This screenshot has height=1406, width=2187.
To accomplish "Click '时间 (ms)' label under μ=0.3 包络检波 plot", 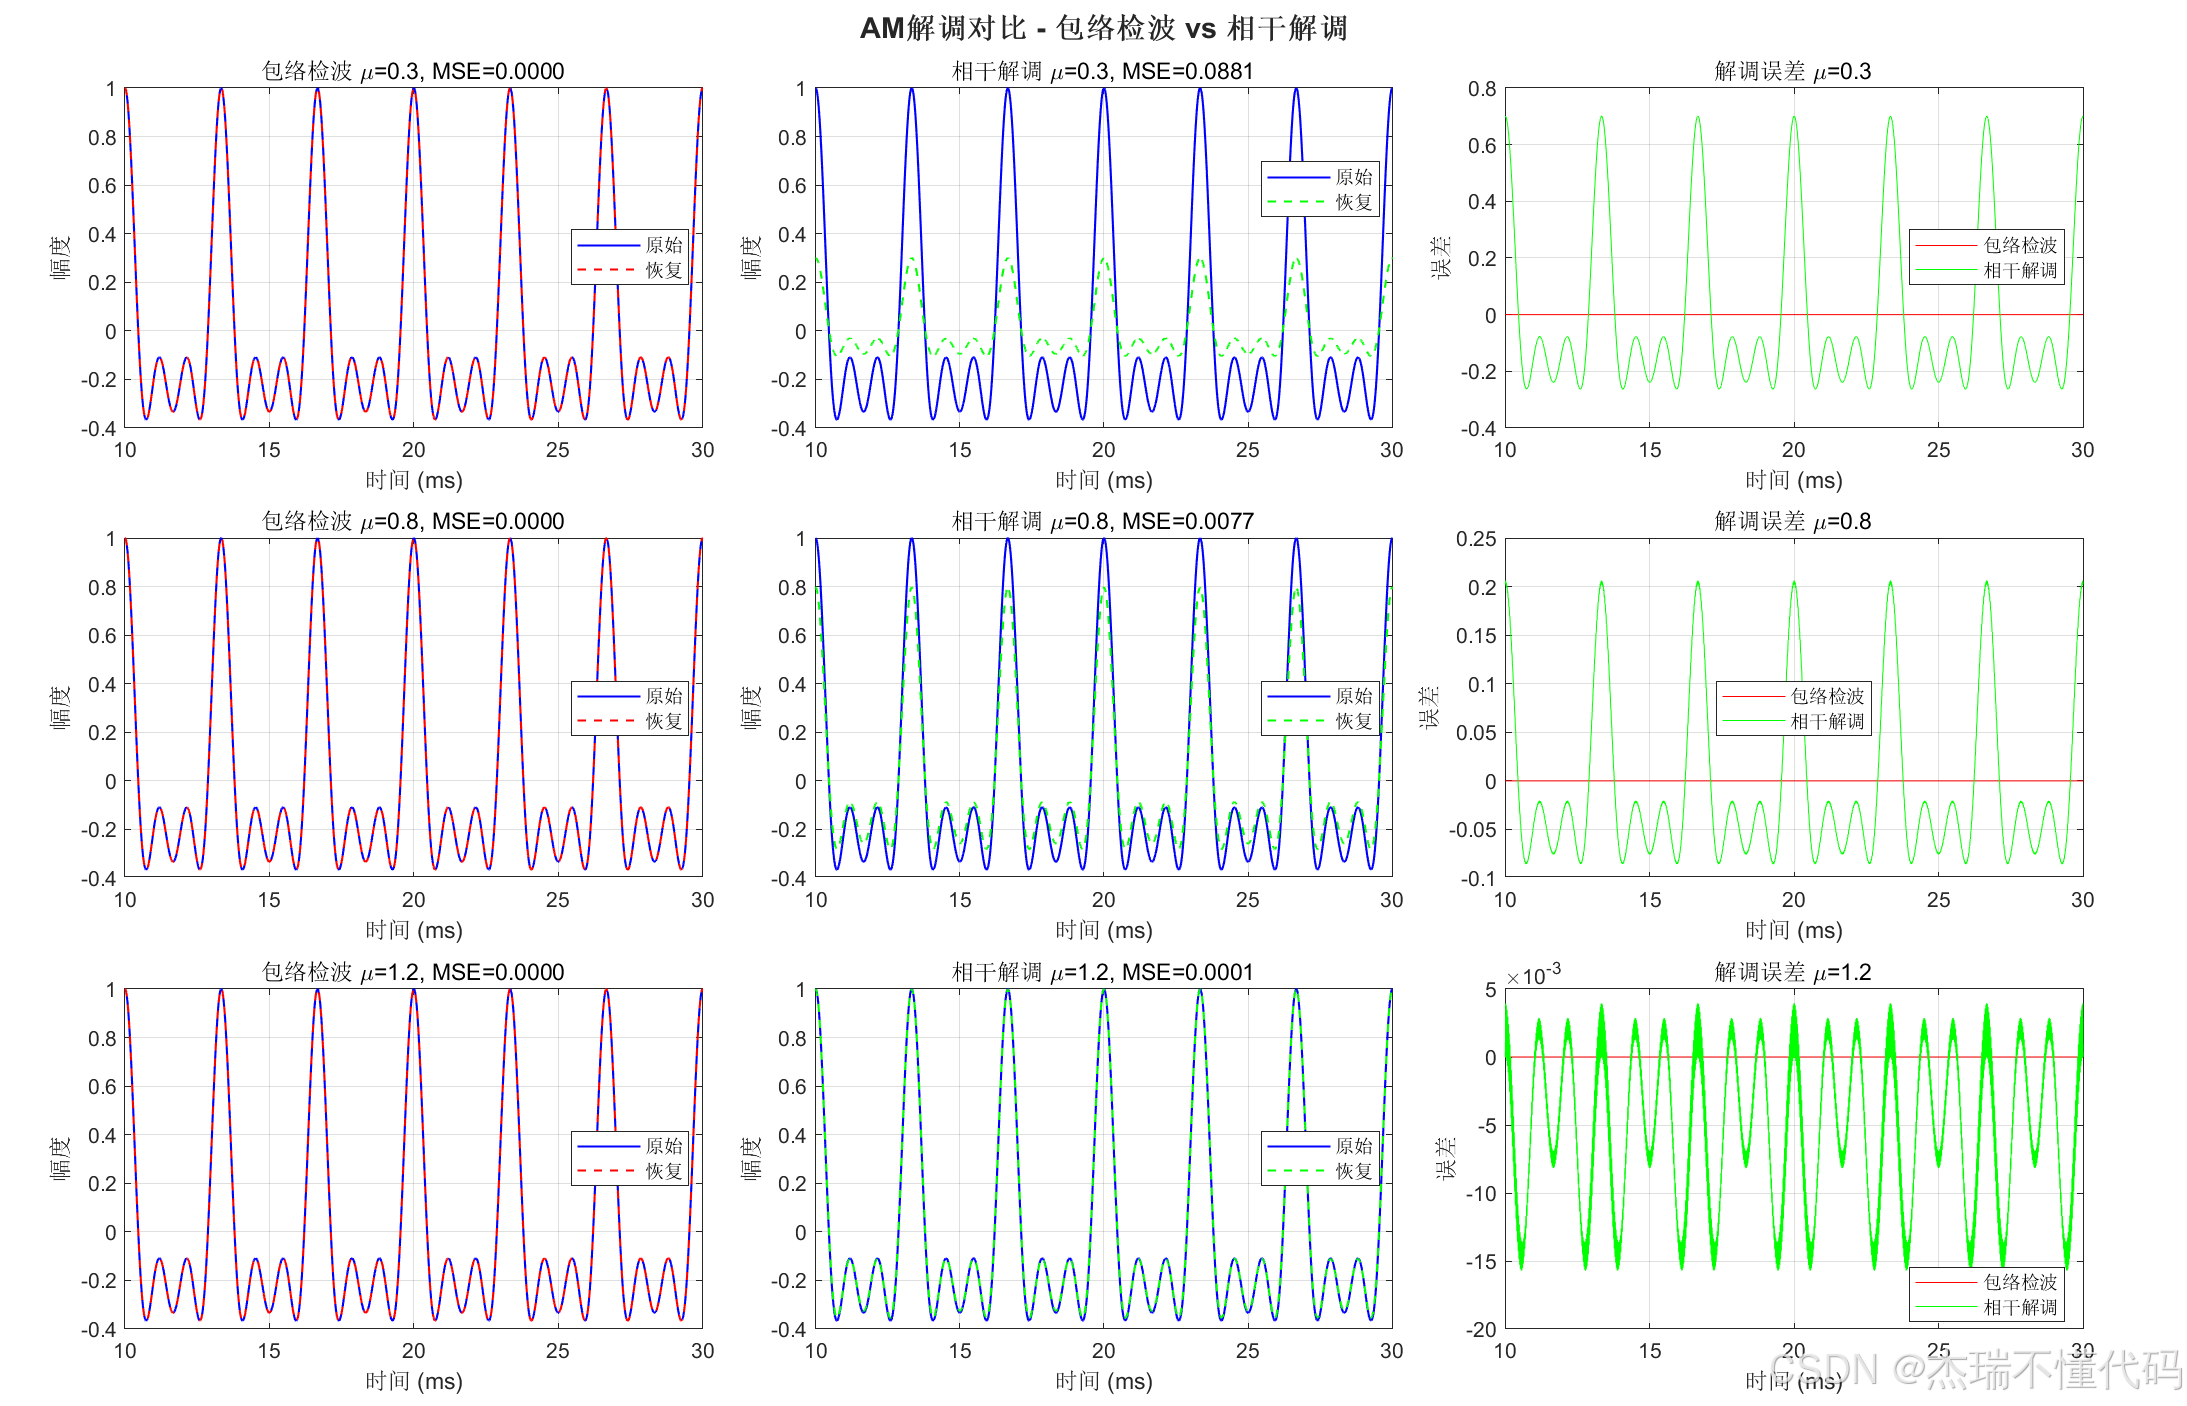I will pyautogui.click(x=413, y=480).
